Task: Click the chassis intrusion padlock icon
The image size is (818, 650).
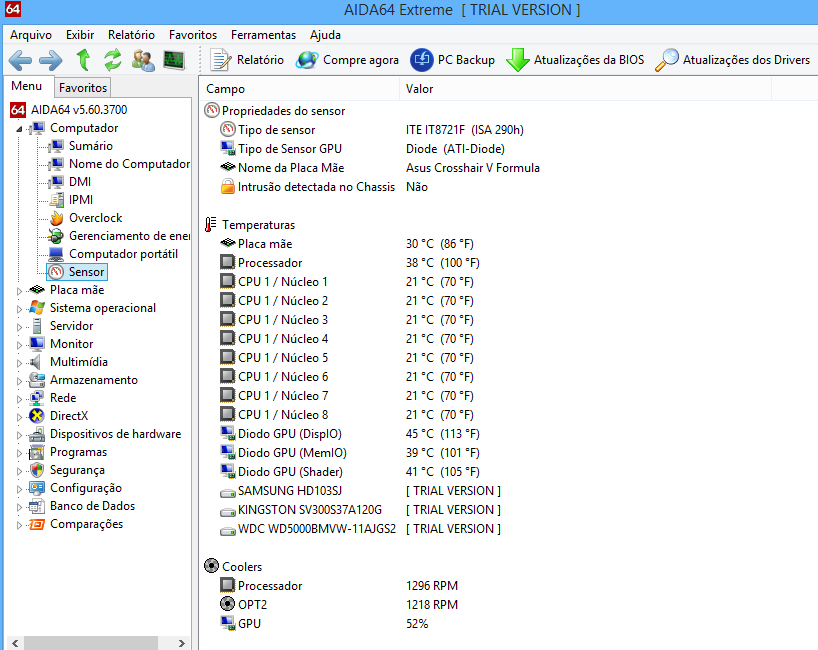Action: pos(227,187)
